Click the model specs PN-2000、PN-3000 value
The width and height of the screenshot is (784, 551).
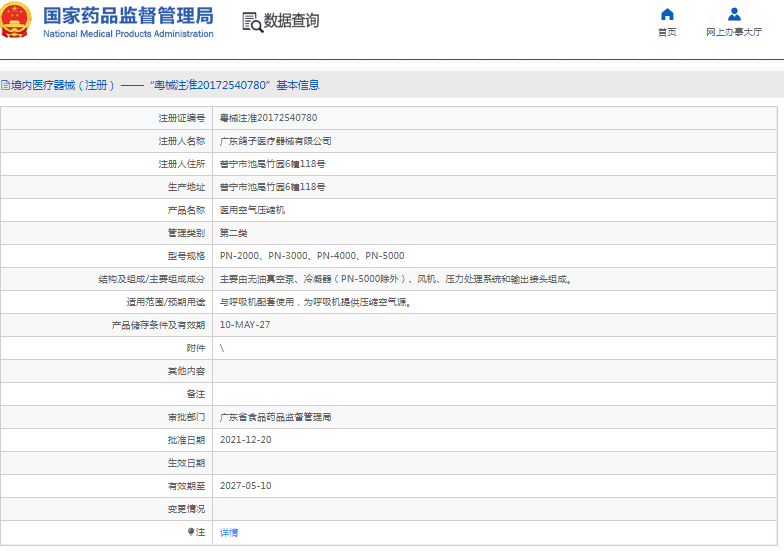tap(311, 256)
